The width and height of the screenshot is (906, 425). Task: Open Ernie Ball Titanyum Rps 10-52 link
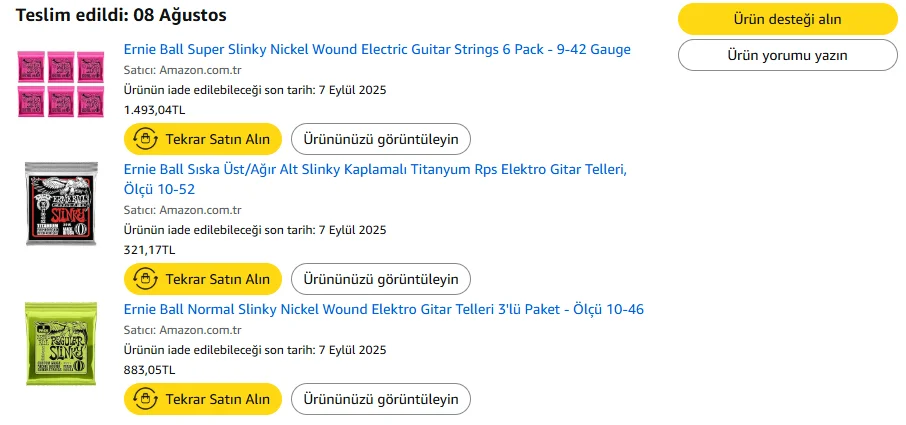click(x=375, y=169)
